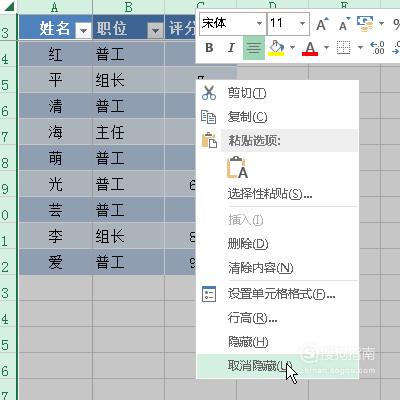The width and height of the screenshot is (400, 400).
Task: Open the 姓名 column filter dropdown
Action: pyautogui.click(x=83, y=31)
